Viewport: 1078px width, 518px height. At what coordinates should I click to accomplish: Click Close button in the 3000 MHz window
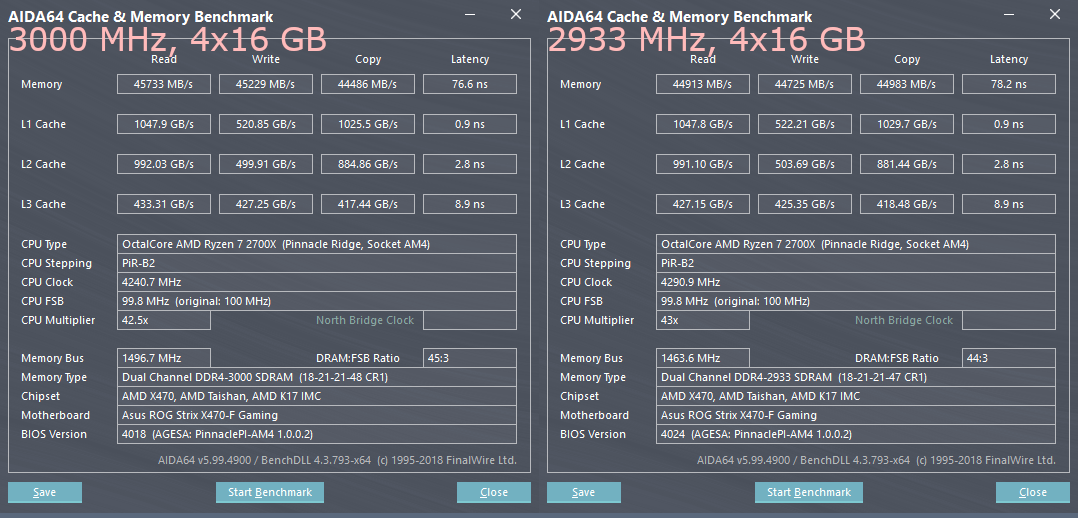point(494,492)
